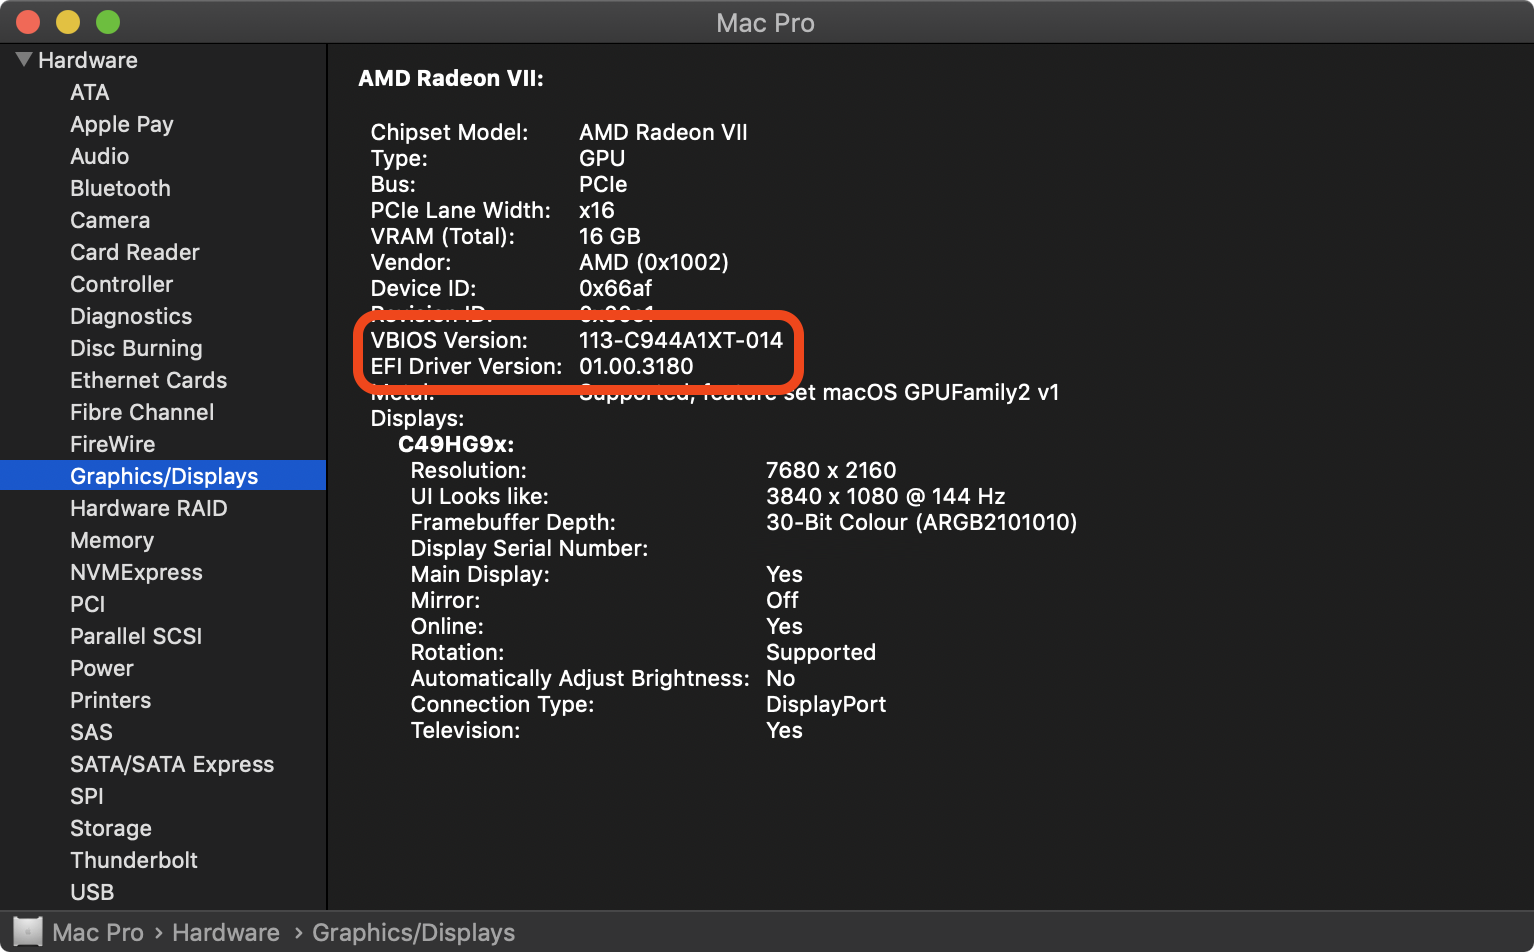Open the Audio hardware section

pyautogui.click(x=100, y=156)
